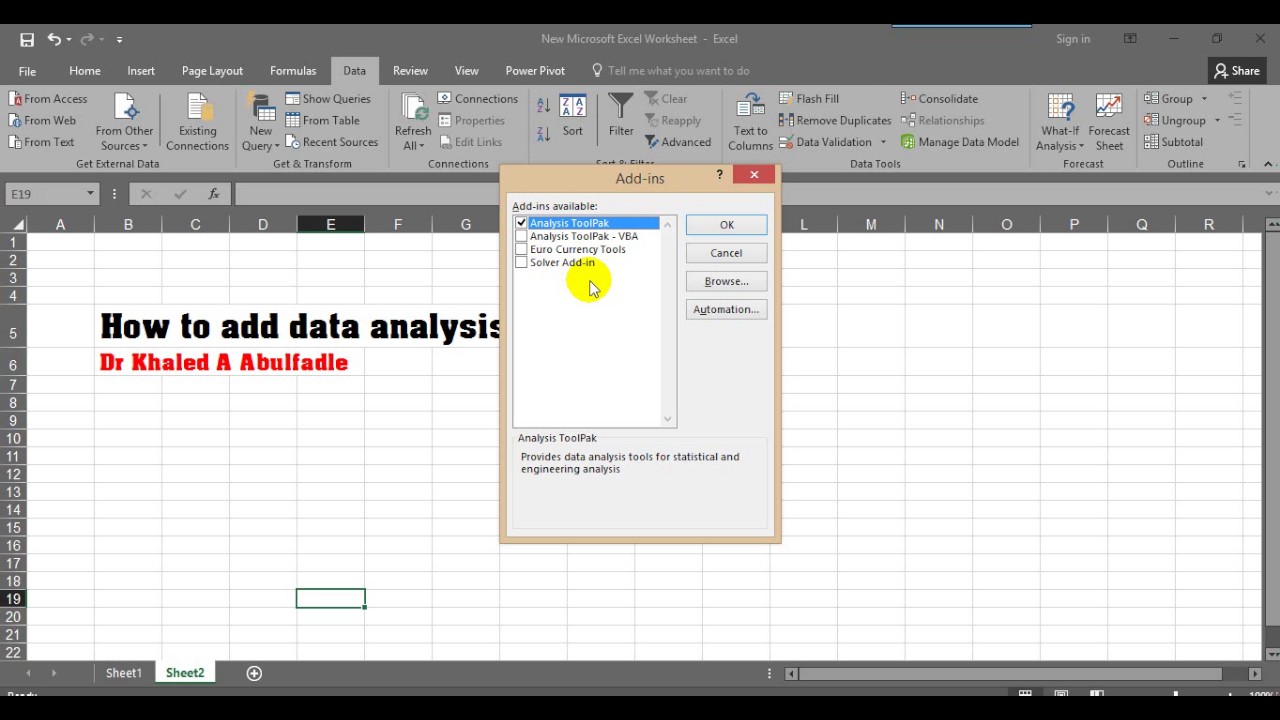
Task: Cancel the Add-ins dialog
Action: point(727,253)
